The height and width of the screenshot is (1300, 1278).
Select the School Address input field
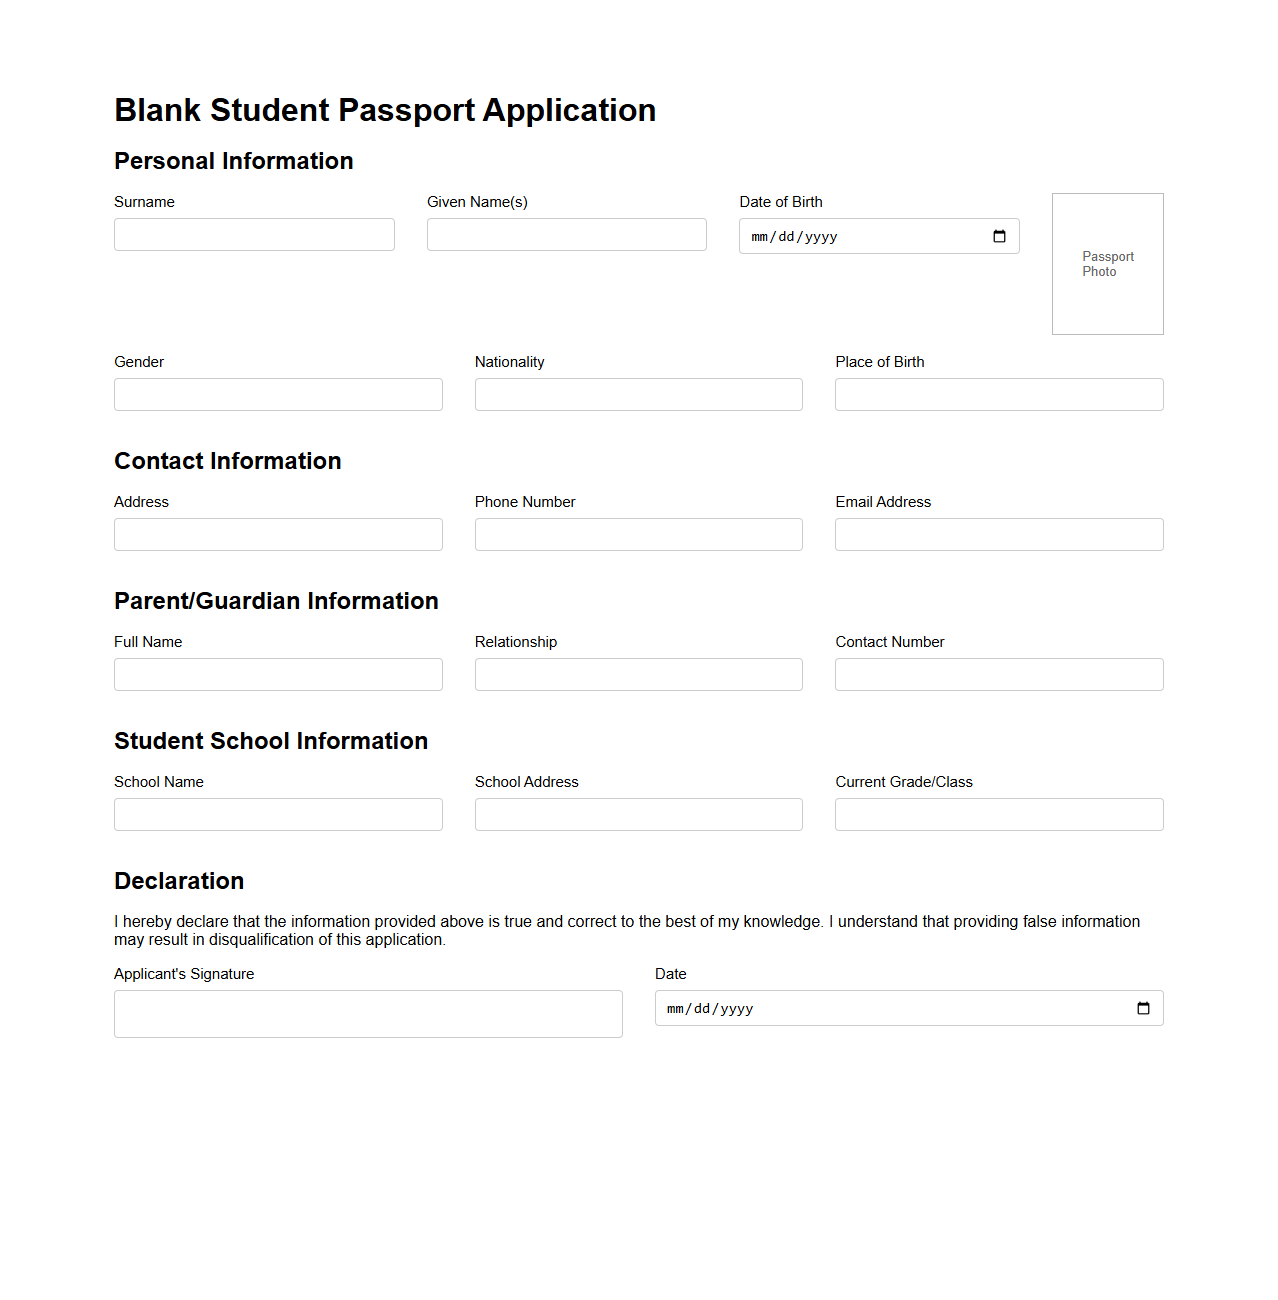pyautogui.click(x=638, y=814)
